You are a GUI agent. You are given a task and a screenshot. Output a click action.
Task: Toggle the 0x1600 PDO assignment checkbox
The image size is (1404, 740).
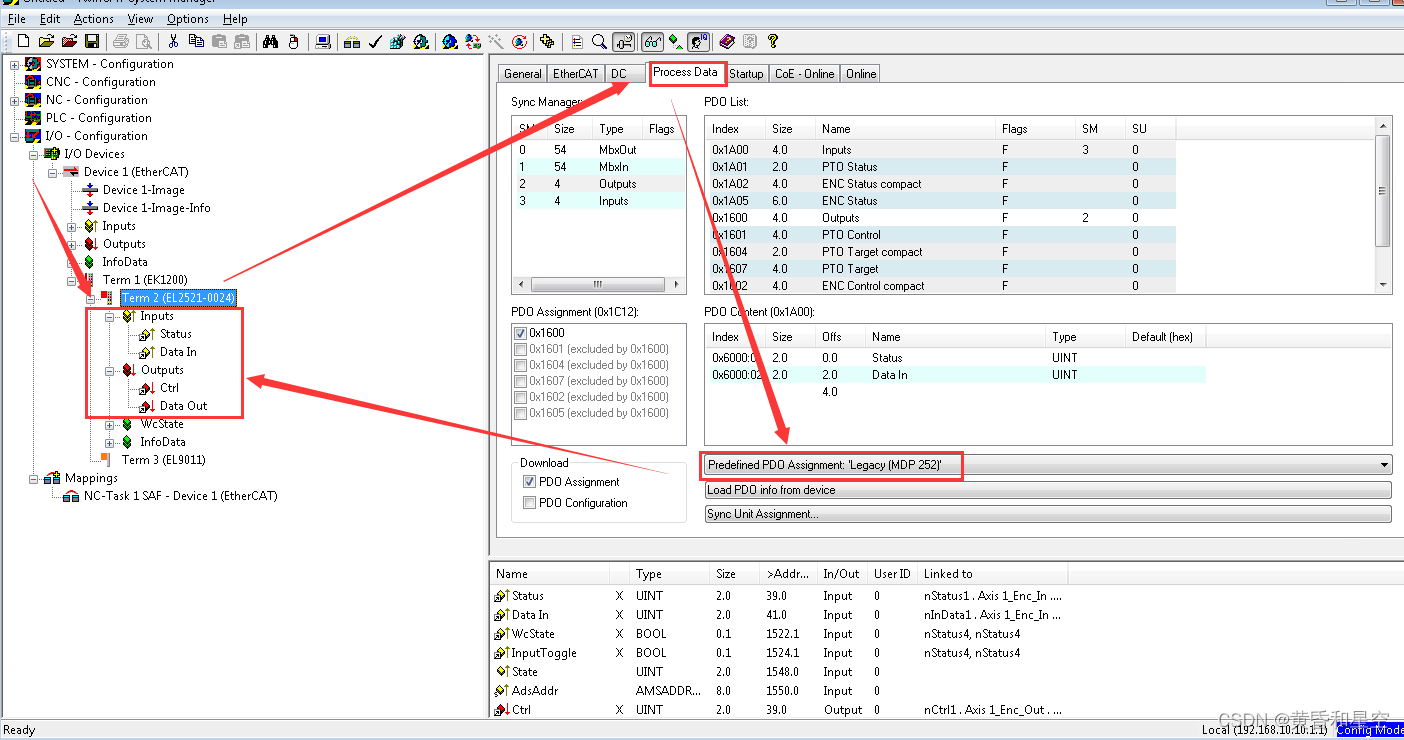coord(520,333)
